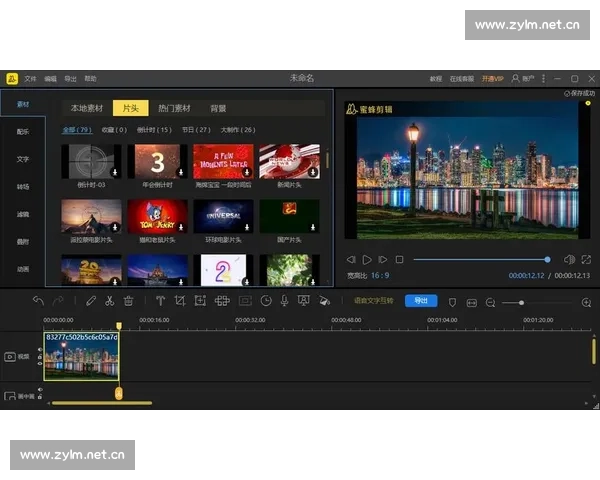Open the 账户 account menu

click(523, 78)
